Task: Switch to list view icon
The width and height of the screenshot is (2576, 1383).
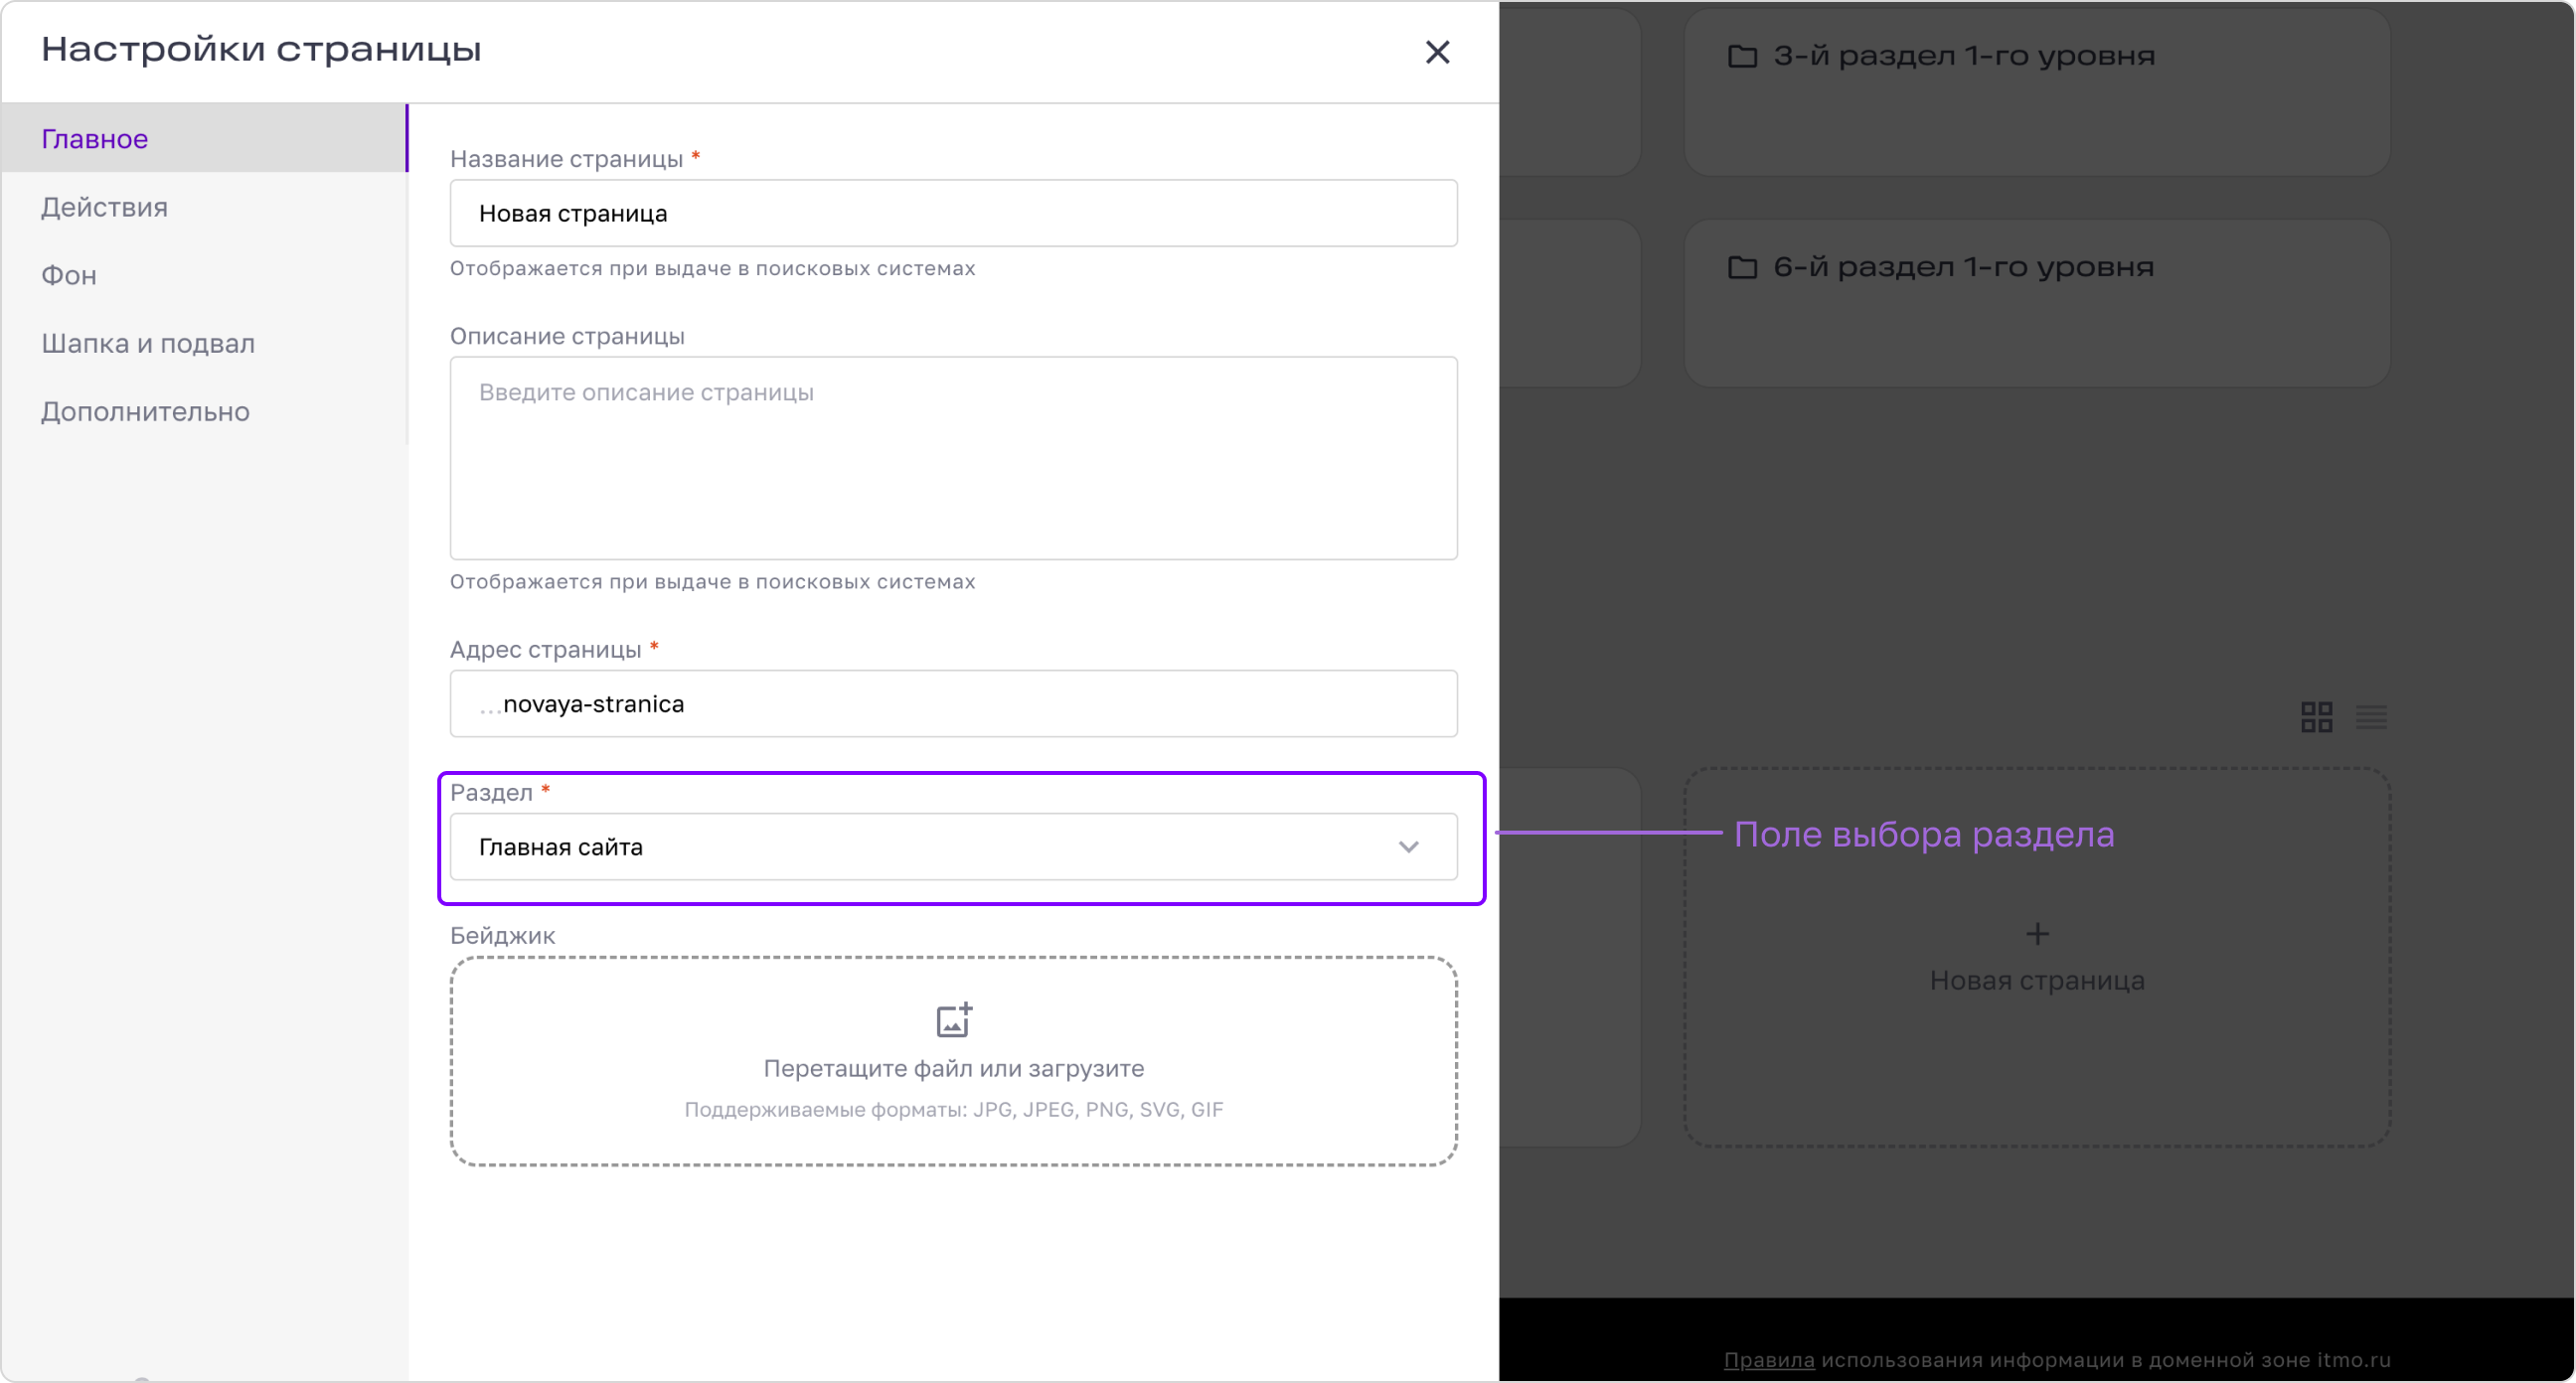Action: [2371, 716]
